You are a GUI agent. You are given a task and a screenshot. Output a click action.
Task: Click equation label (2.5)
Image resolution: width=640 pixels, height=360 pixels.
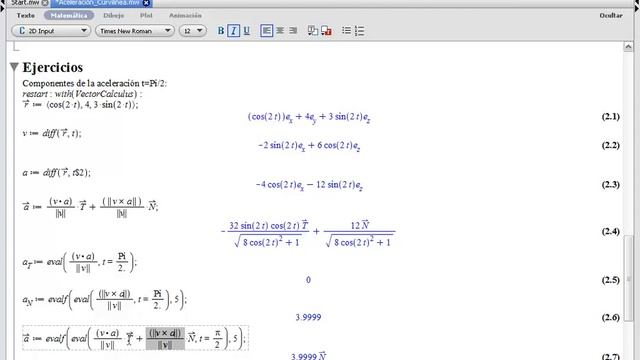[611, 280]
